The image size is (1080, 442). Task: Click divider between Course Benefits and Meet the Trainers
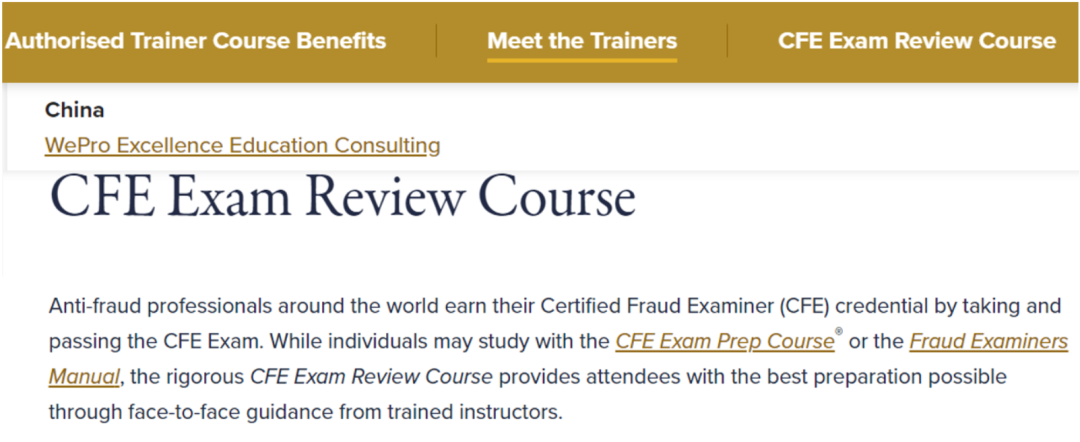click(x=437, y=41)
